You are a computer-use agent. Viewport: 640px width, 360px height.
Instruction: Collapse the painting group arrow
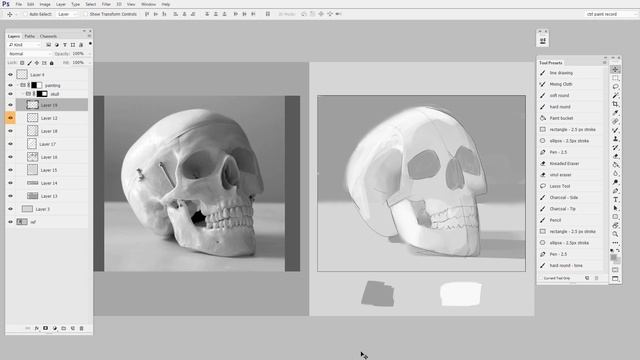(x=18, y=85)
